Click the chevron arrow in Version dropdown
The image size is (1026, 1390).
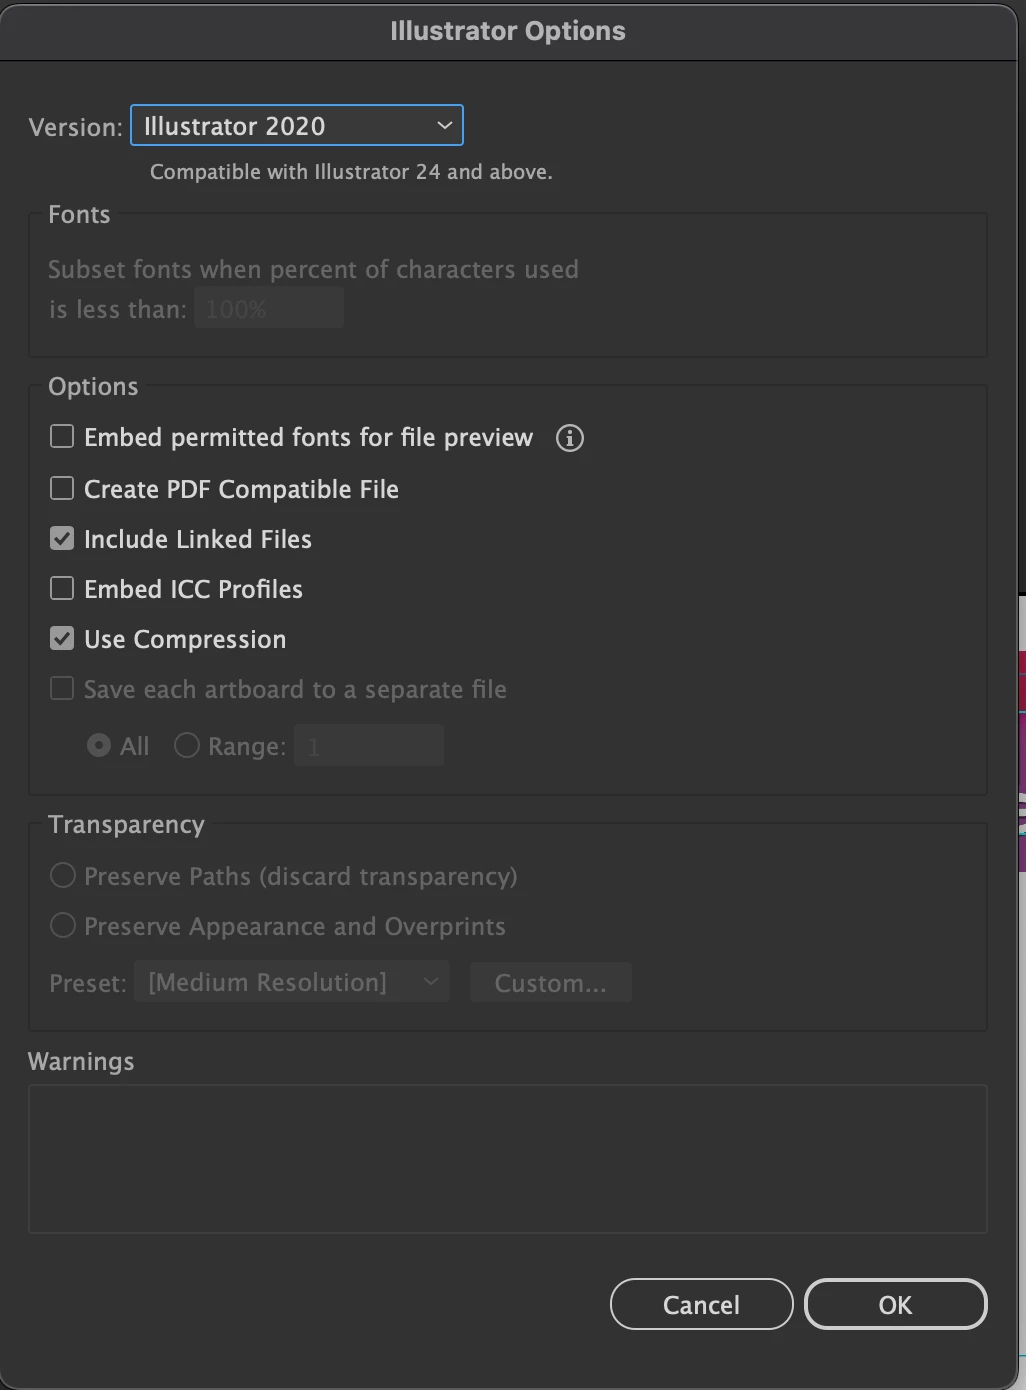coord(444,126)
